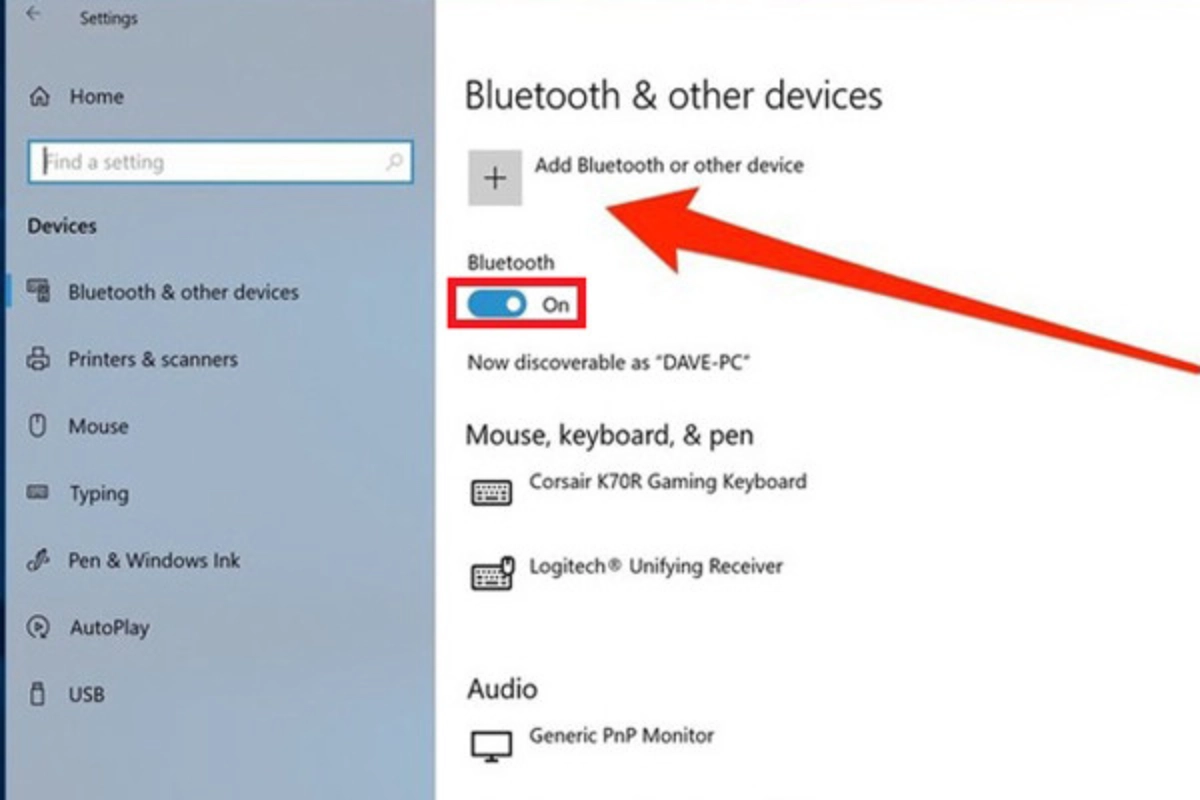Open the Devices sidebar section
This screenshot has width=1200, height=800.
tap(61, 226)
